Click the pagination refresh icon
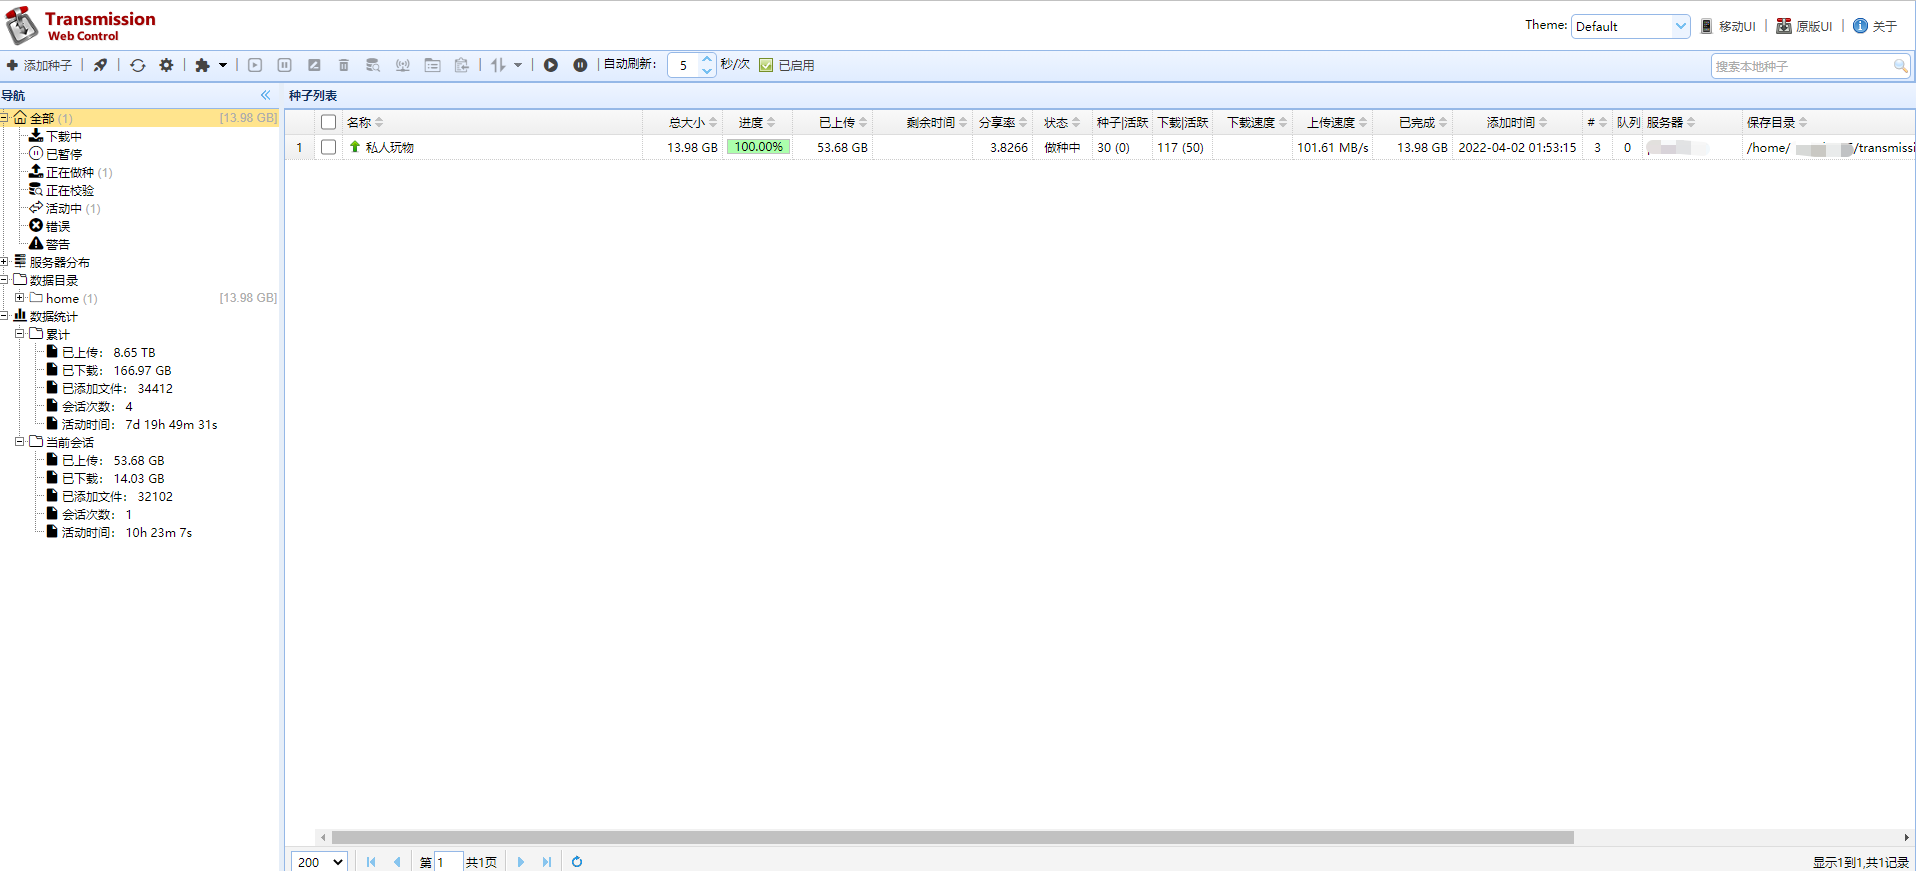This screenshot has height=871, width=1916. pyautogui.click(x=577, y=862)
